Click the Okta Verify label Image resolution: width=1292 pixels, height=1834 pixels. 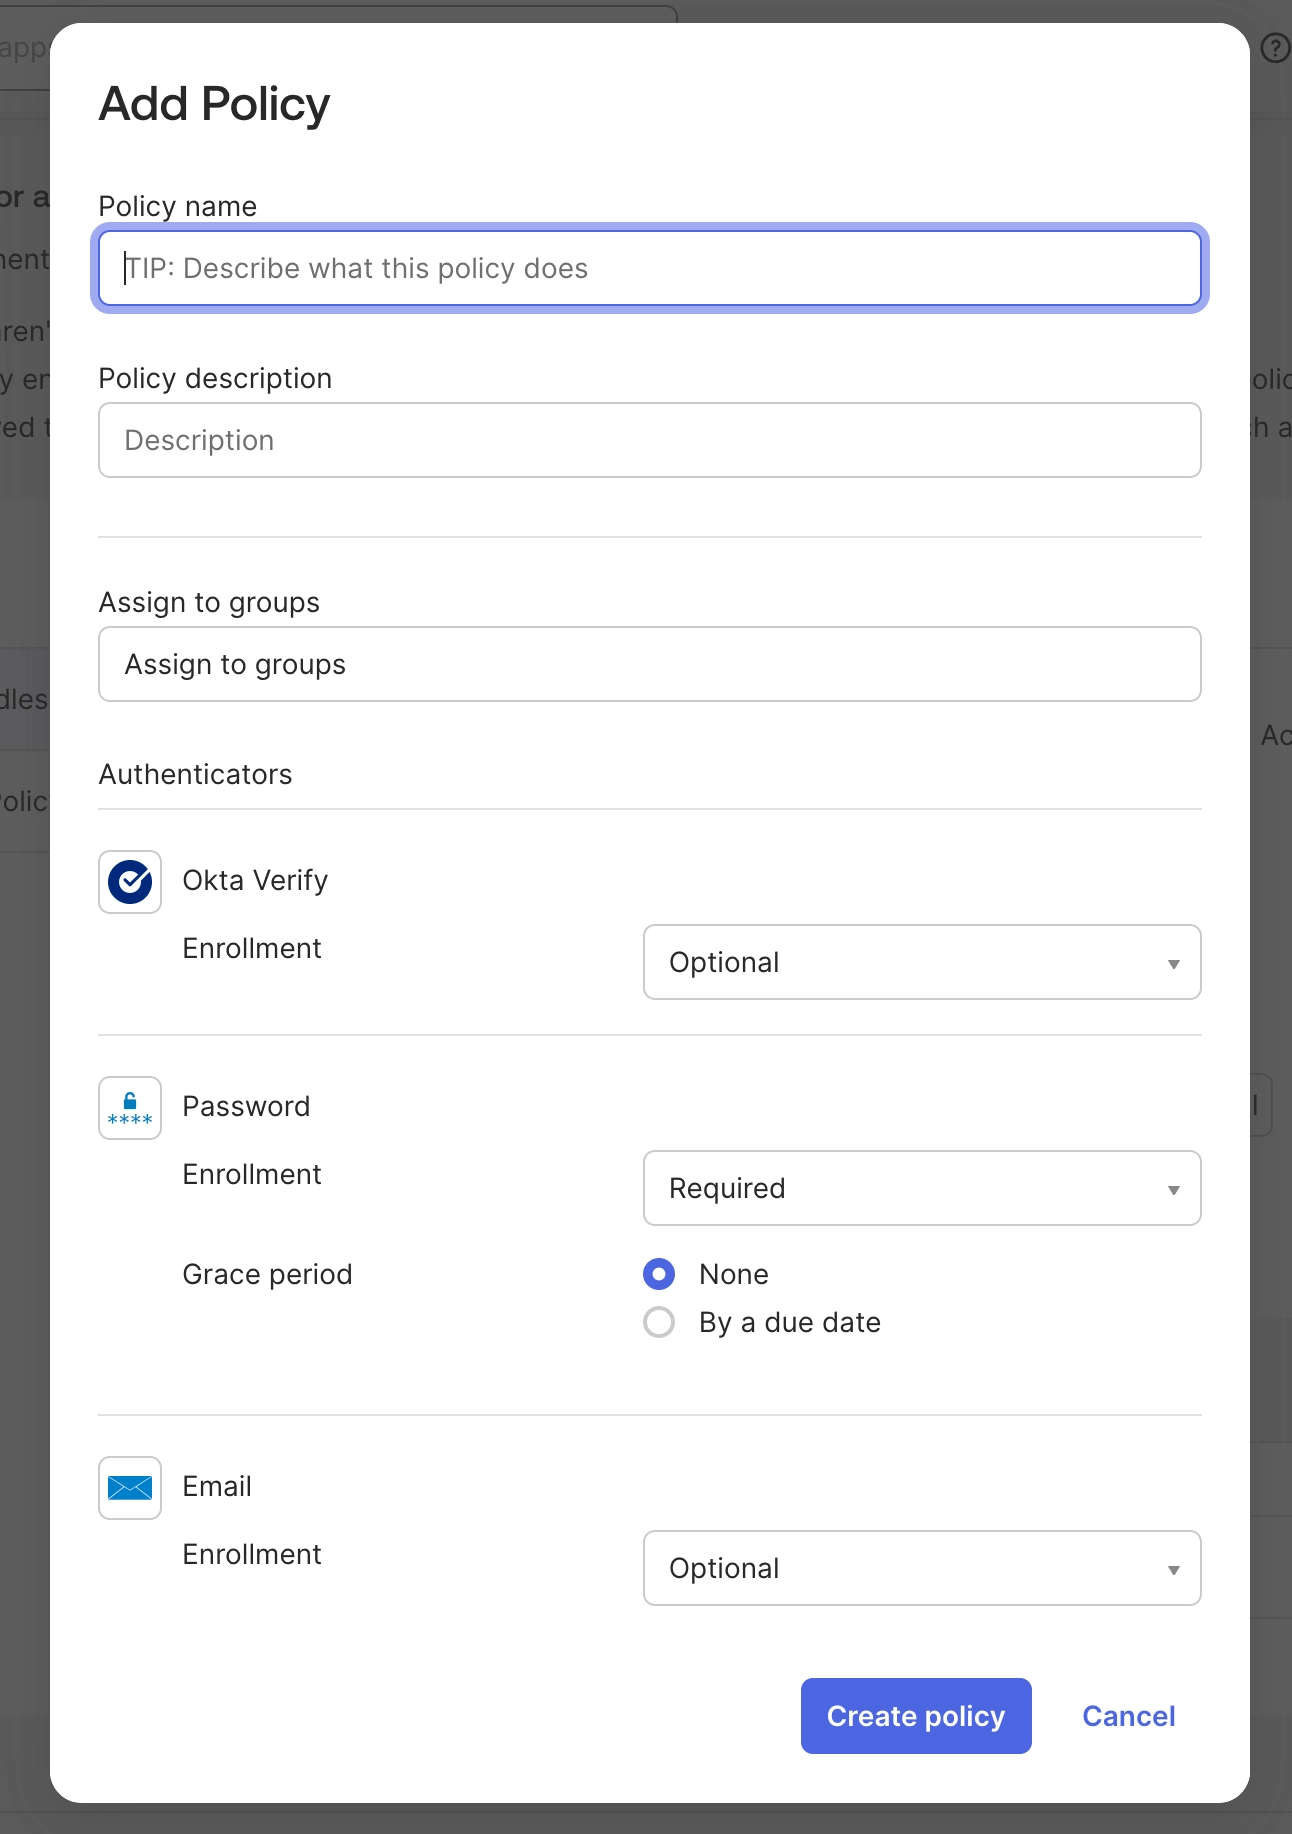point(255,880)
